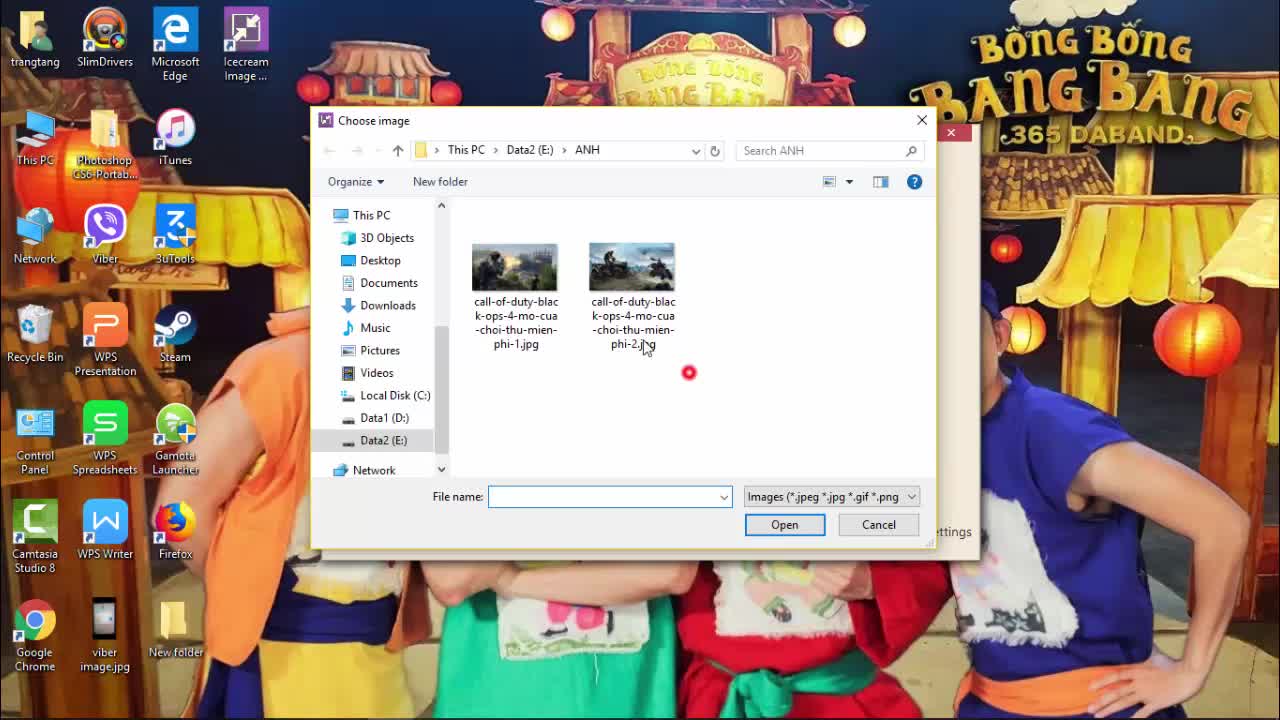This screenshot has width=1280, height=720.
Task: Open the image file type filter dropdown
Action: (x=831, y=497)
